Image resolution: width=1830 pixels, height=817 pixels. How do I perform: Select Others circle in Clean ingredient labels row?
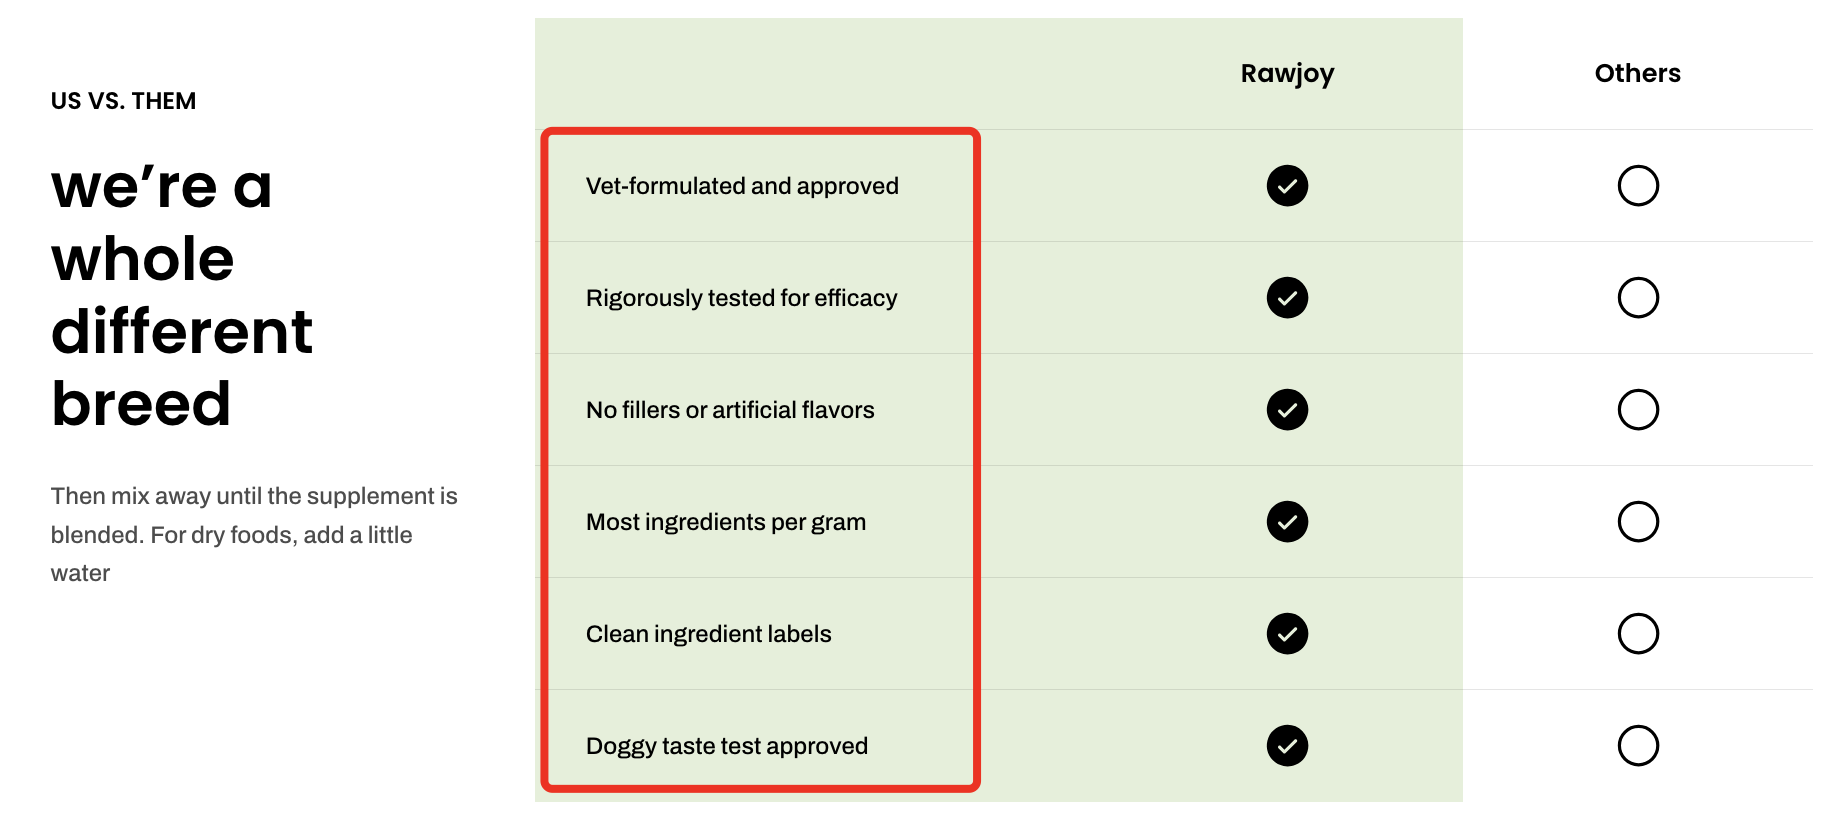pyautogui.click(x=1638, y=634)
